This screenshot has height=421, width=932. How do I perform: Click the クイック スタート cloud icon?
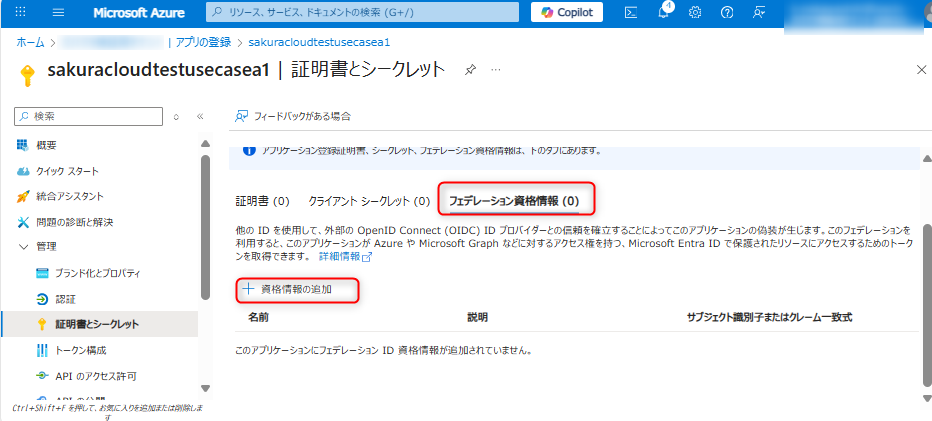[23, 171]
